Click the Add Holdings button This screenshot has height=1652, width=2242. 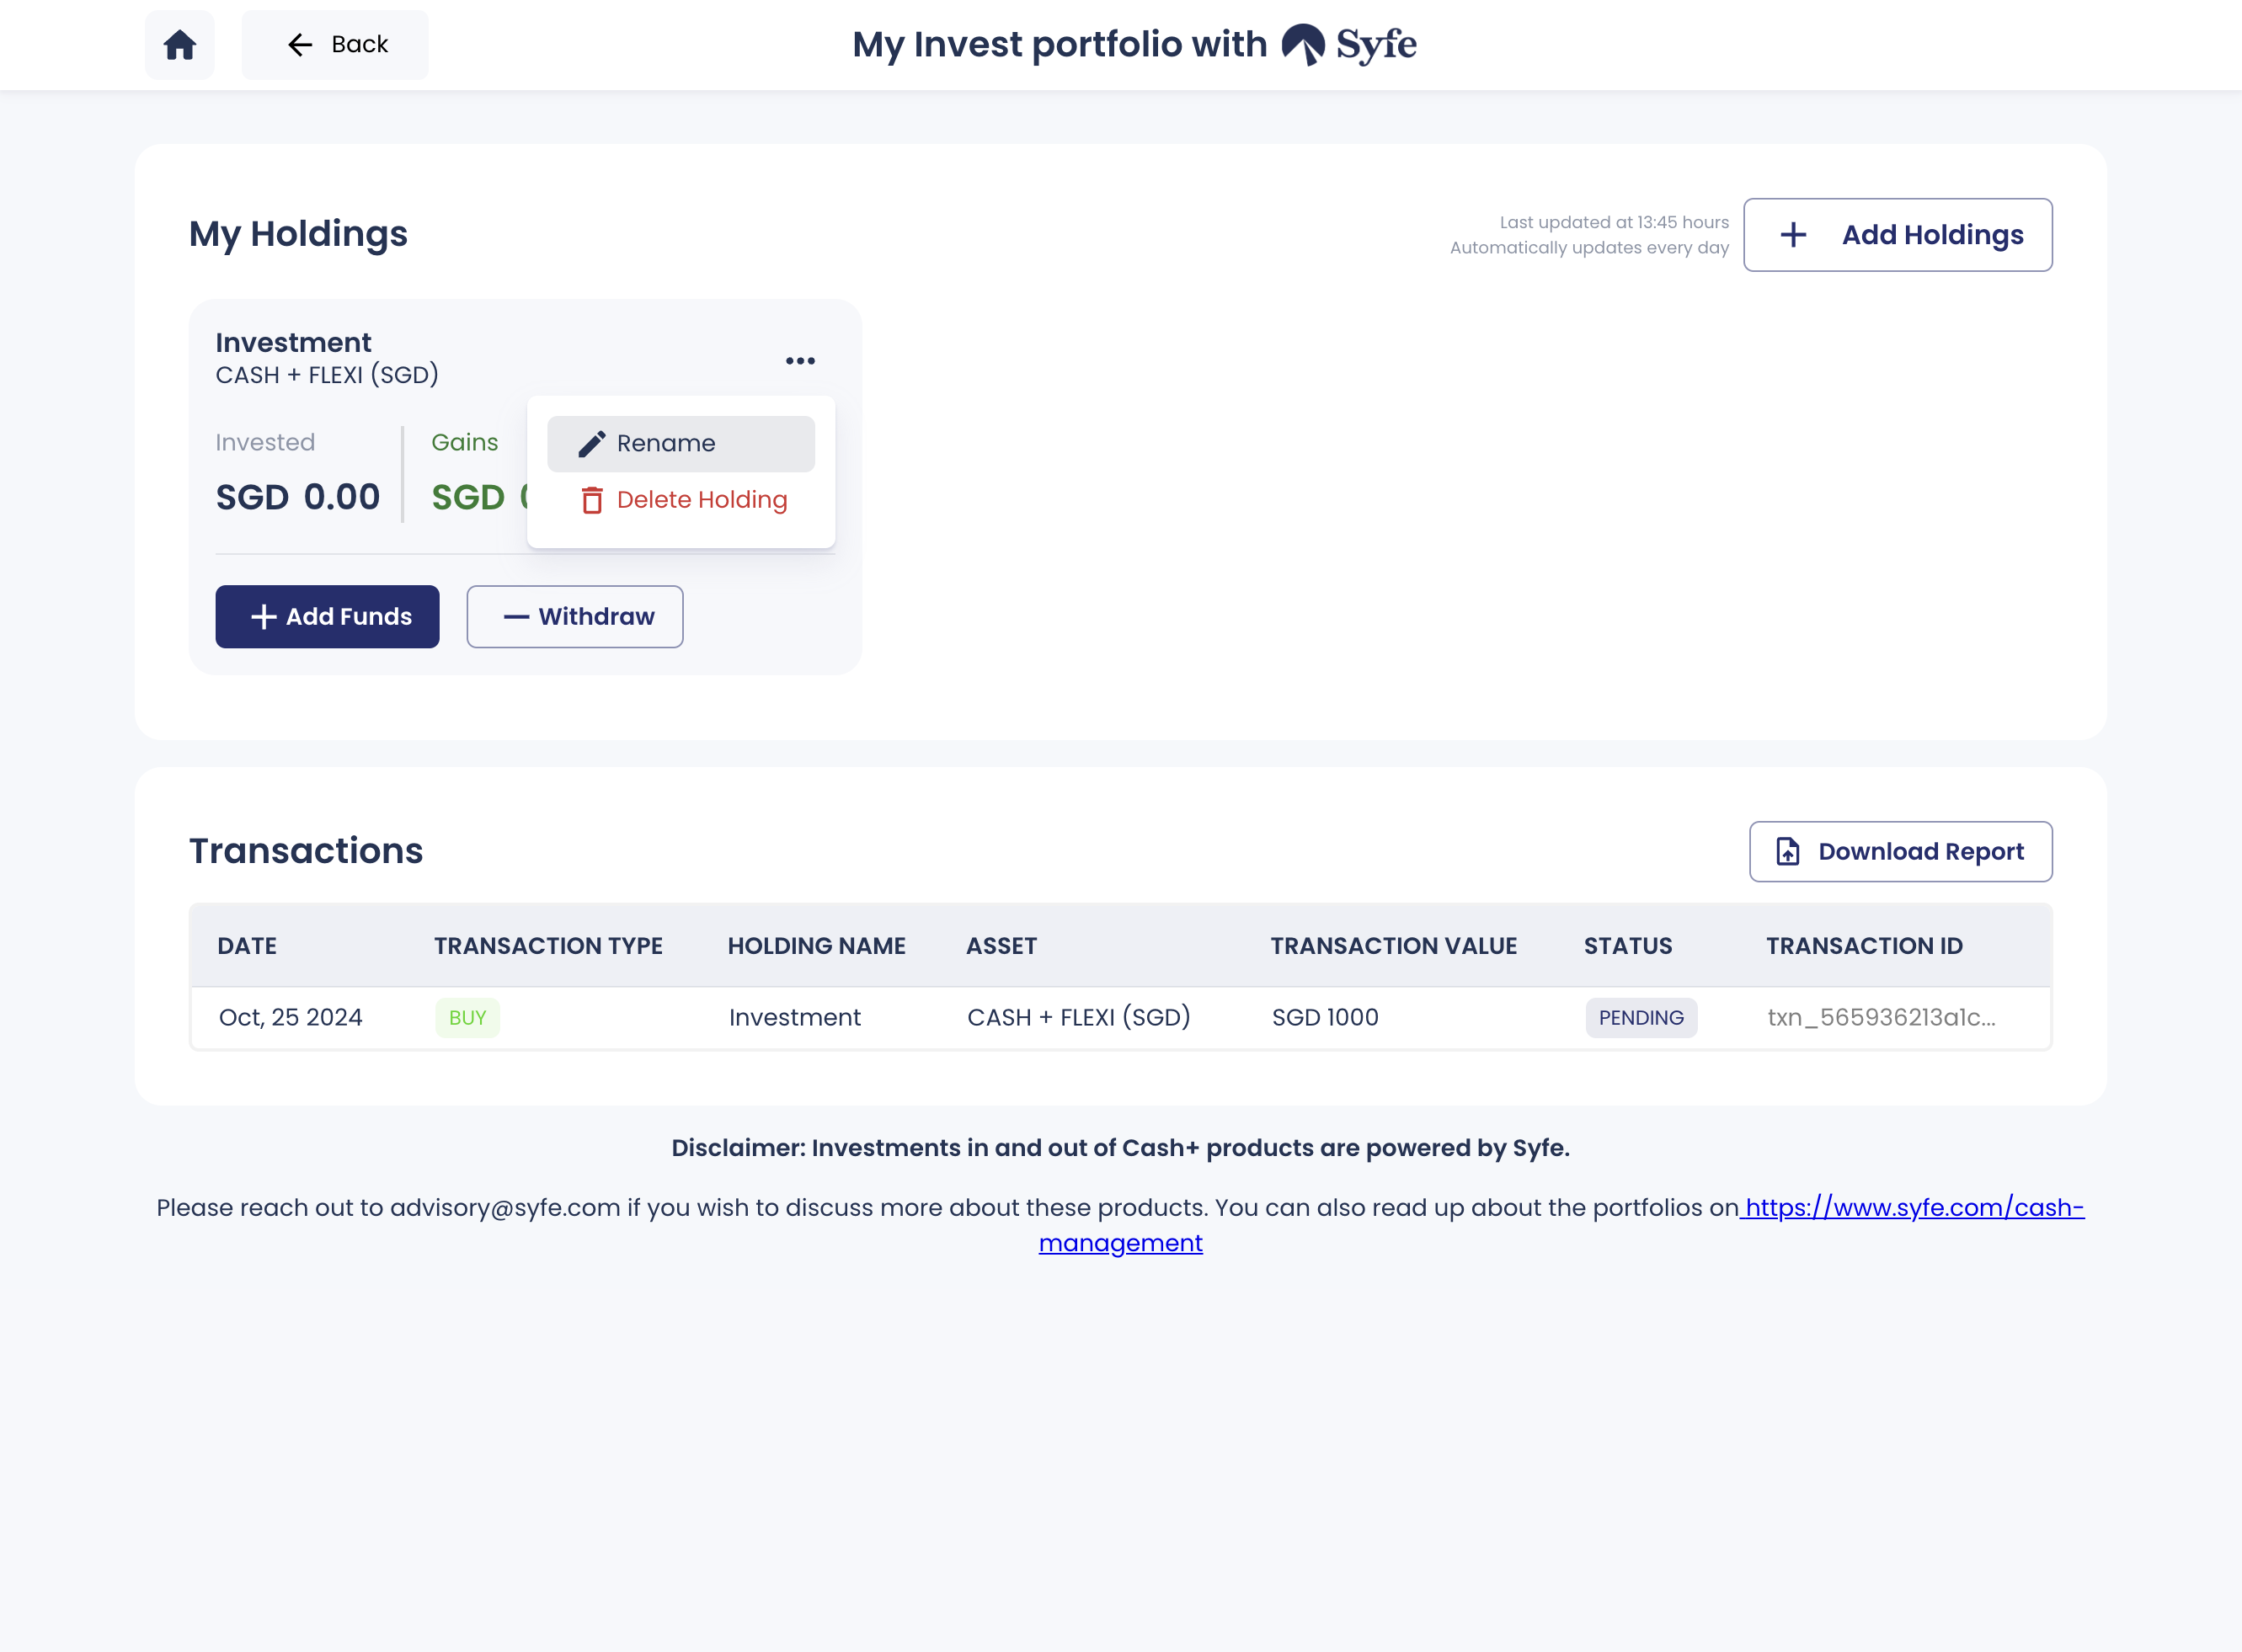pyautogui.click(x=1897, y=235)
